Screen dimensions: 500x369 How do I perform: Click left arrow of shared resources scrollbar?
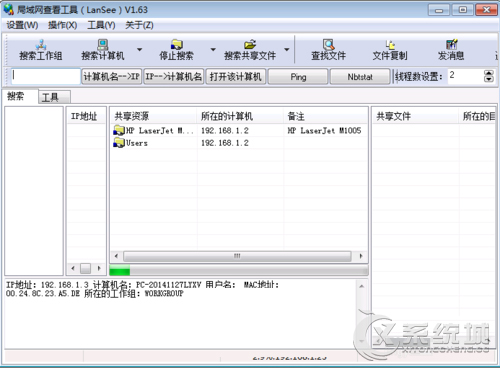[116, 256]
